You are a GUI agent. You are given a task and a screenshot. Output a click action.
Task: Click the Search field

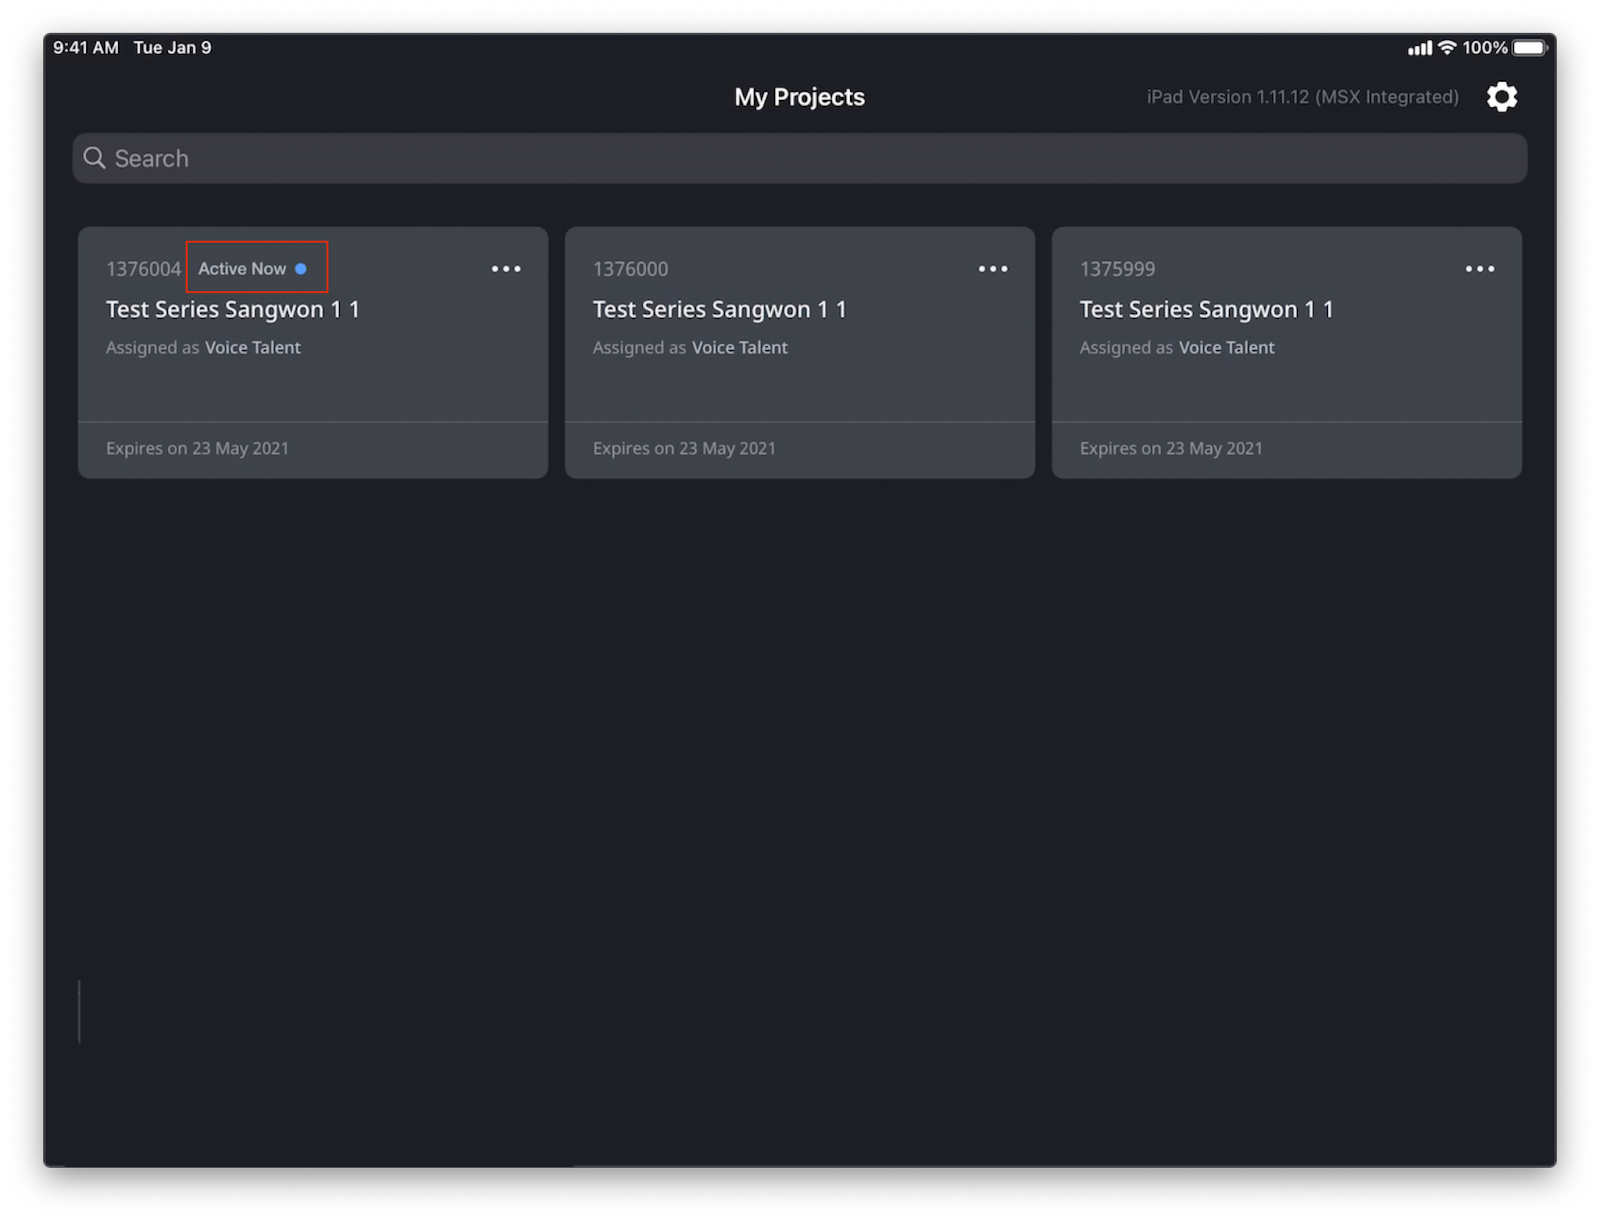click(799, 158)
